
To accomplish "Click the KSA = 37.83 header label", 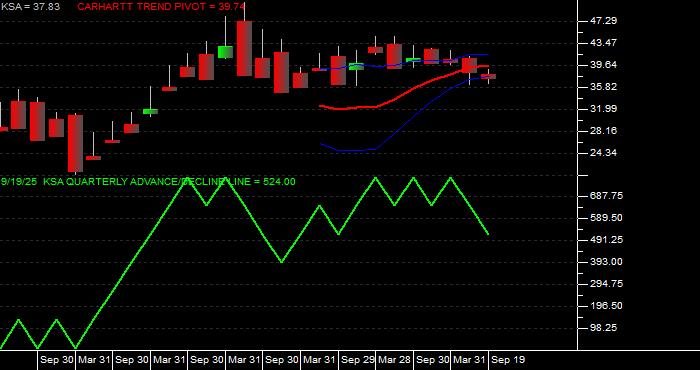I will point(31,7).
